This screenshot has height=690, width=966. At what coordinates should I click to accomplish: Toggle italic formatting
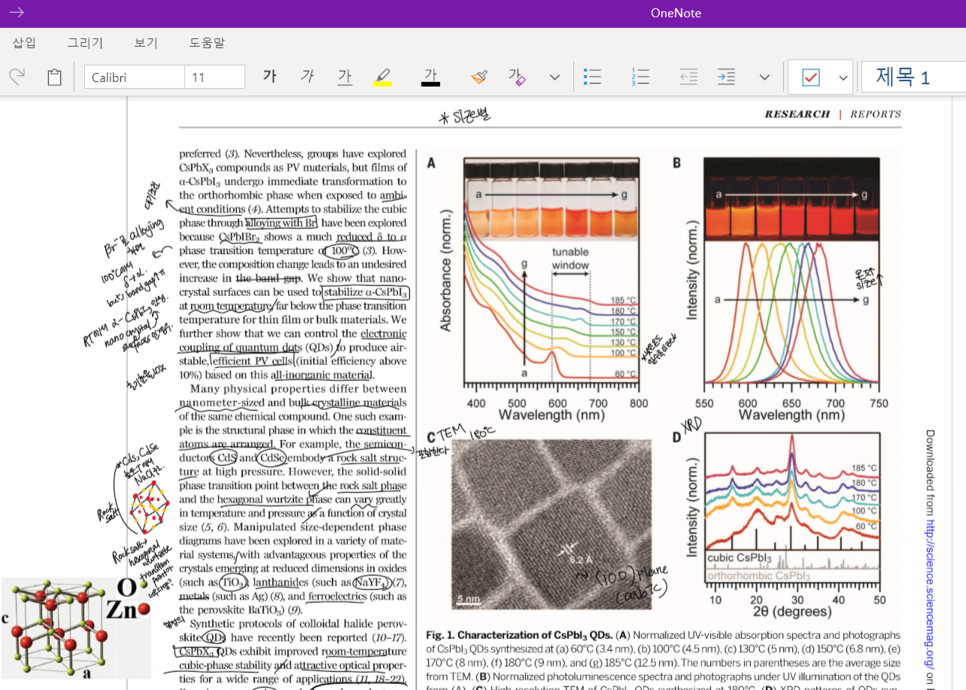click(x=307, y=76)
